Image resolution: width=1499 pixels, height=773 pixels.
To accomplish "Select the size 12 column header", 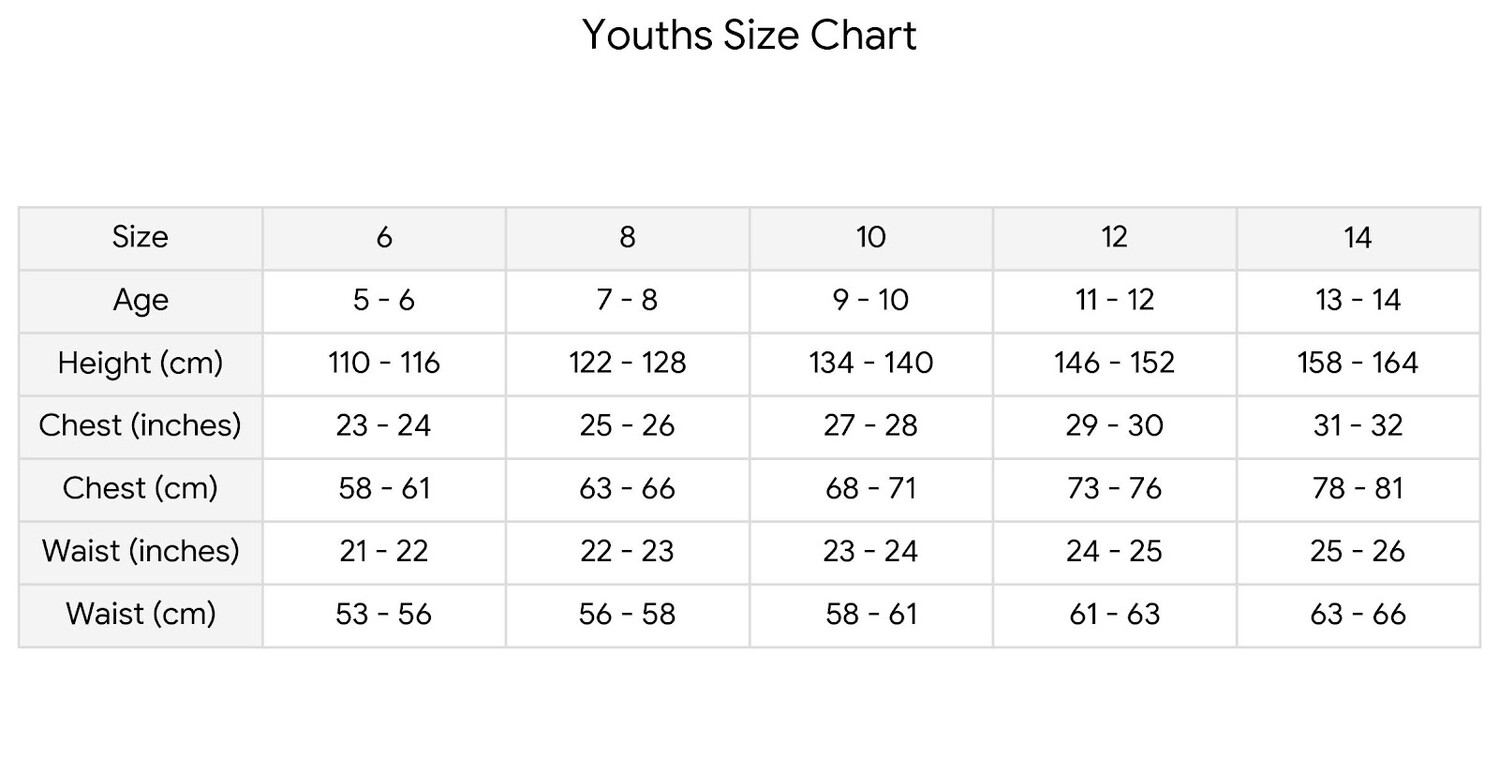I will (x=1114, y=237).
